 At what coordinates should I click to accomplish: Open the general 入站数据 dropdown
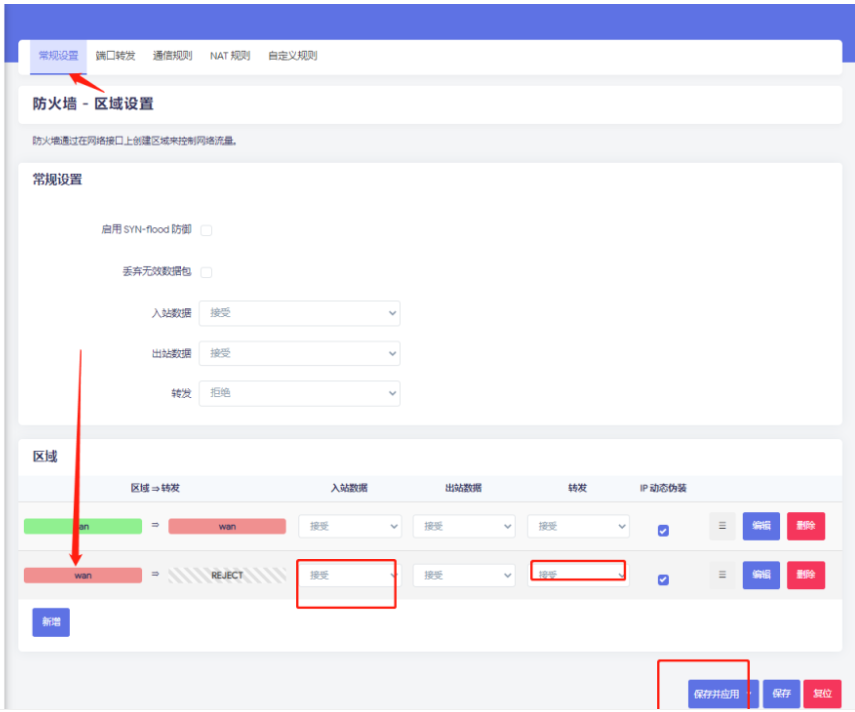(x=299, y=313)
